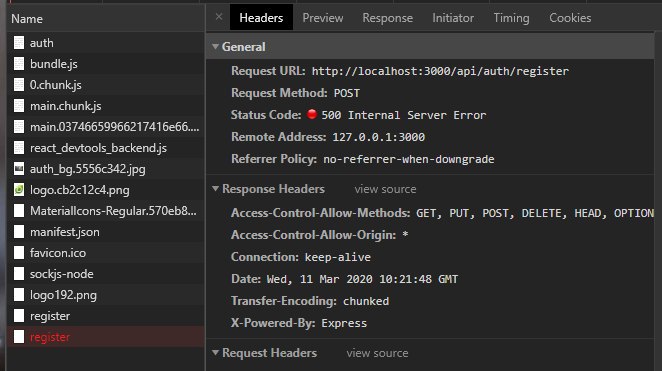Image resolution: width=662 pixels, height=371 pixels.
Task: Click the X-Powered-By Express header
Action: pos(298,323)
